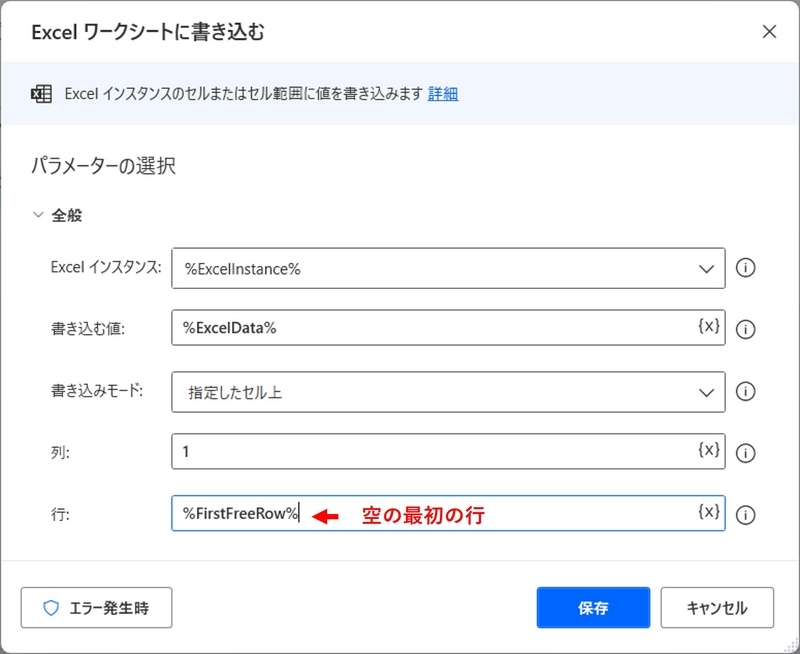Open the Excel インスタンス dropdown
Screen dimensions: 800x654
point(706,268)
